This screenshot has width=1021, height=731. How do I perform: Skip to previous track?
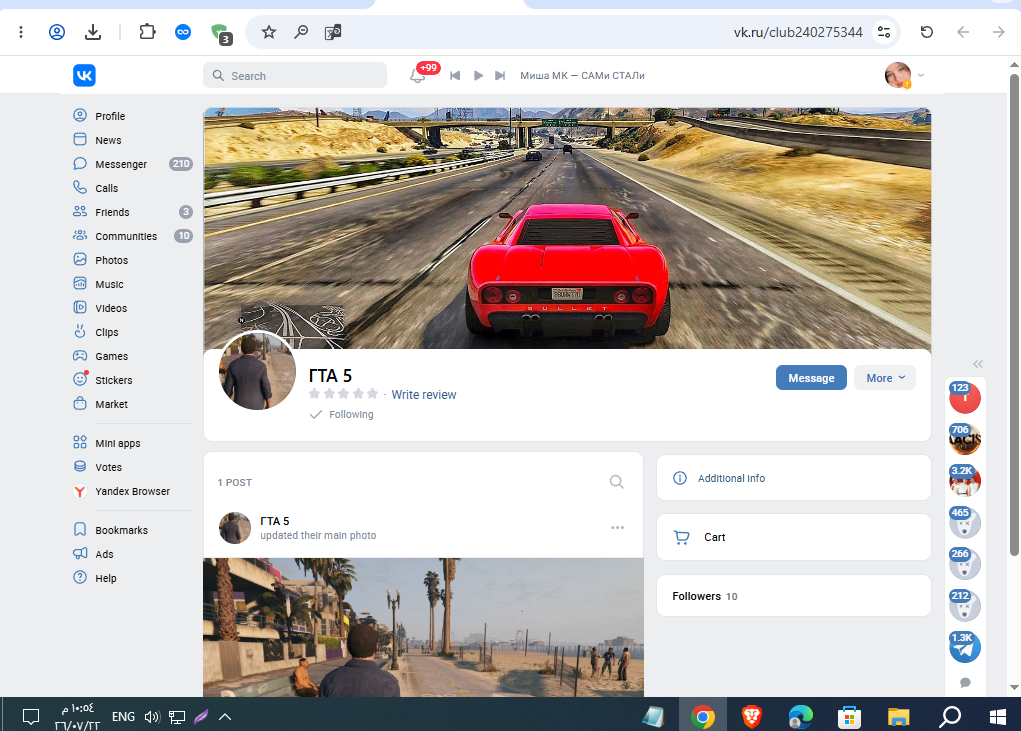[x=455, y=76]
